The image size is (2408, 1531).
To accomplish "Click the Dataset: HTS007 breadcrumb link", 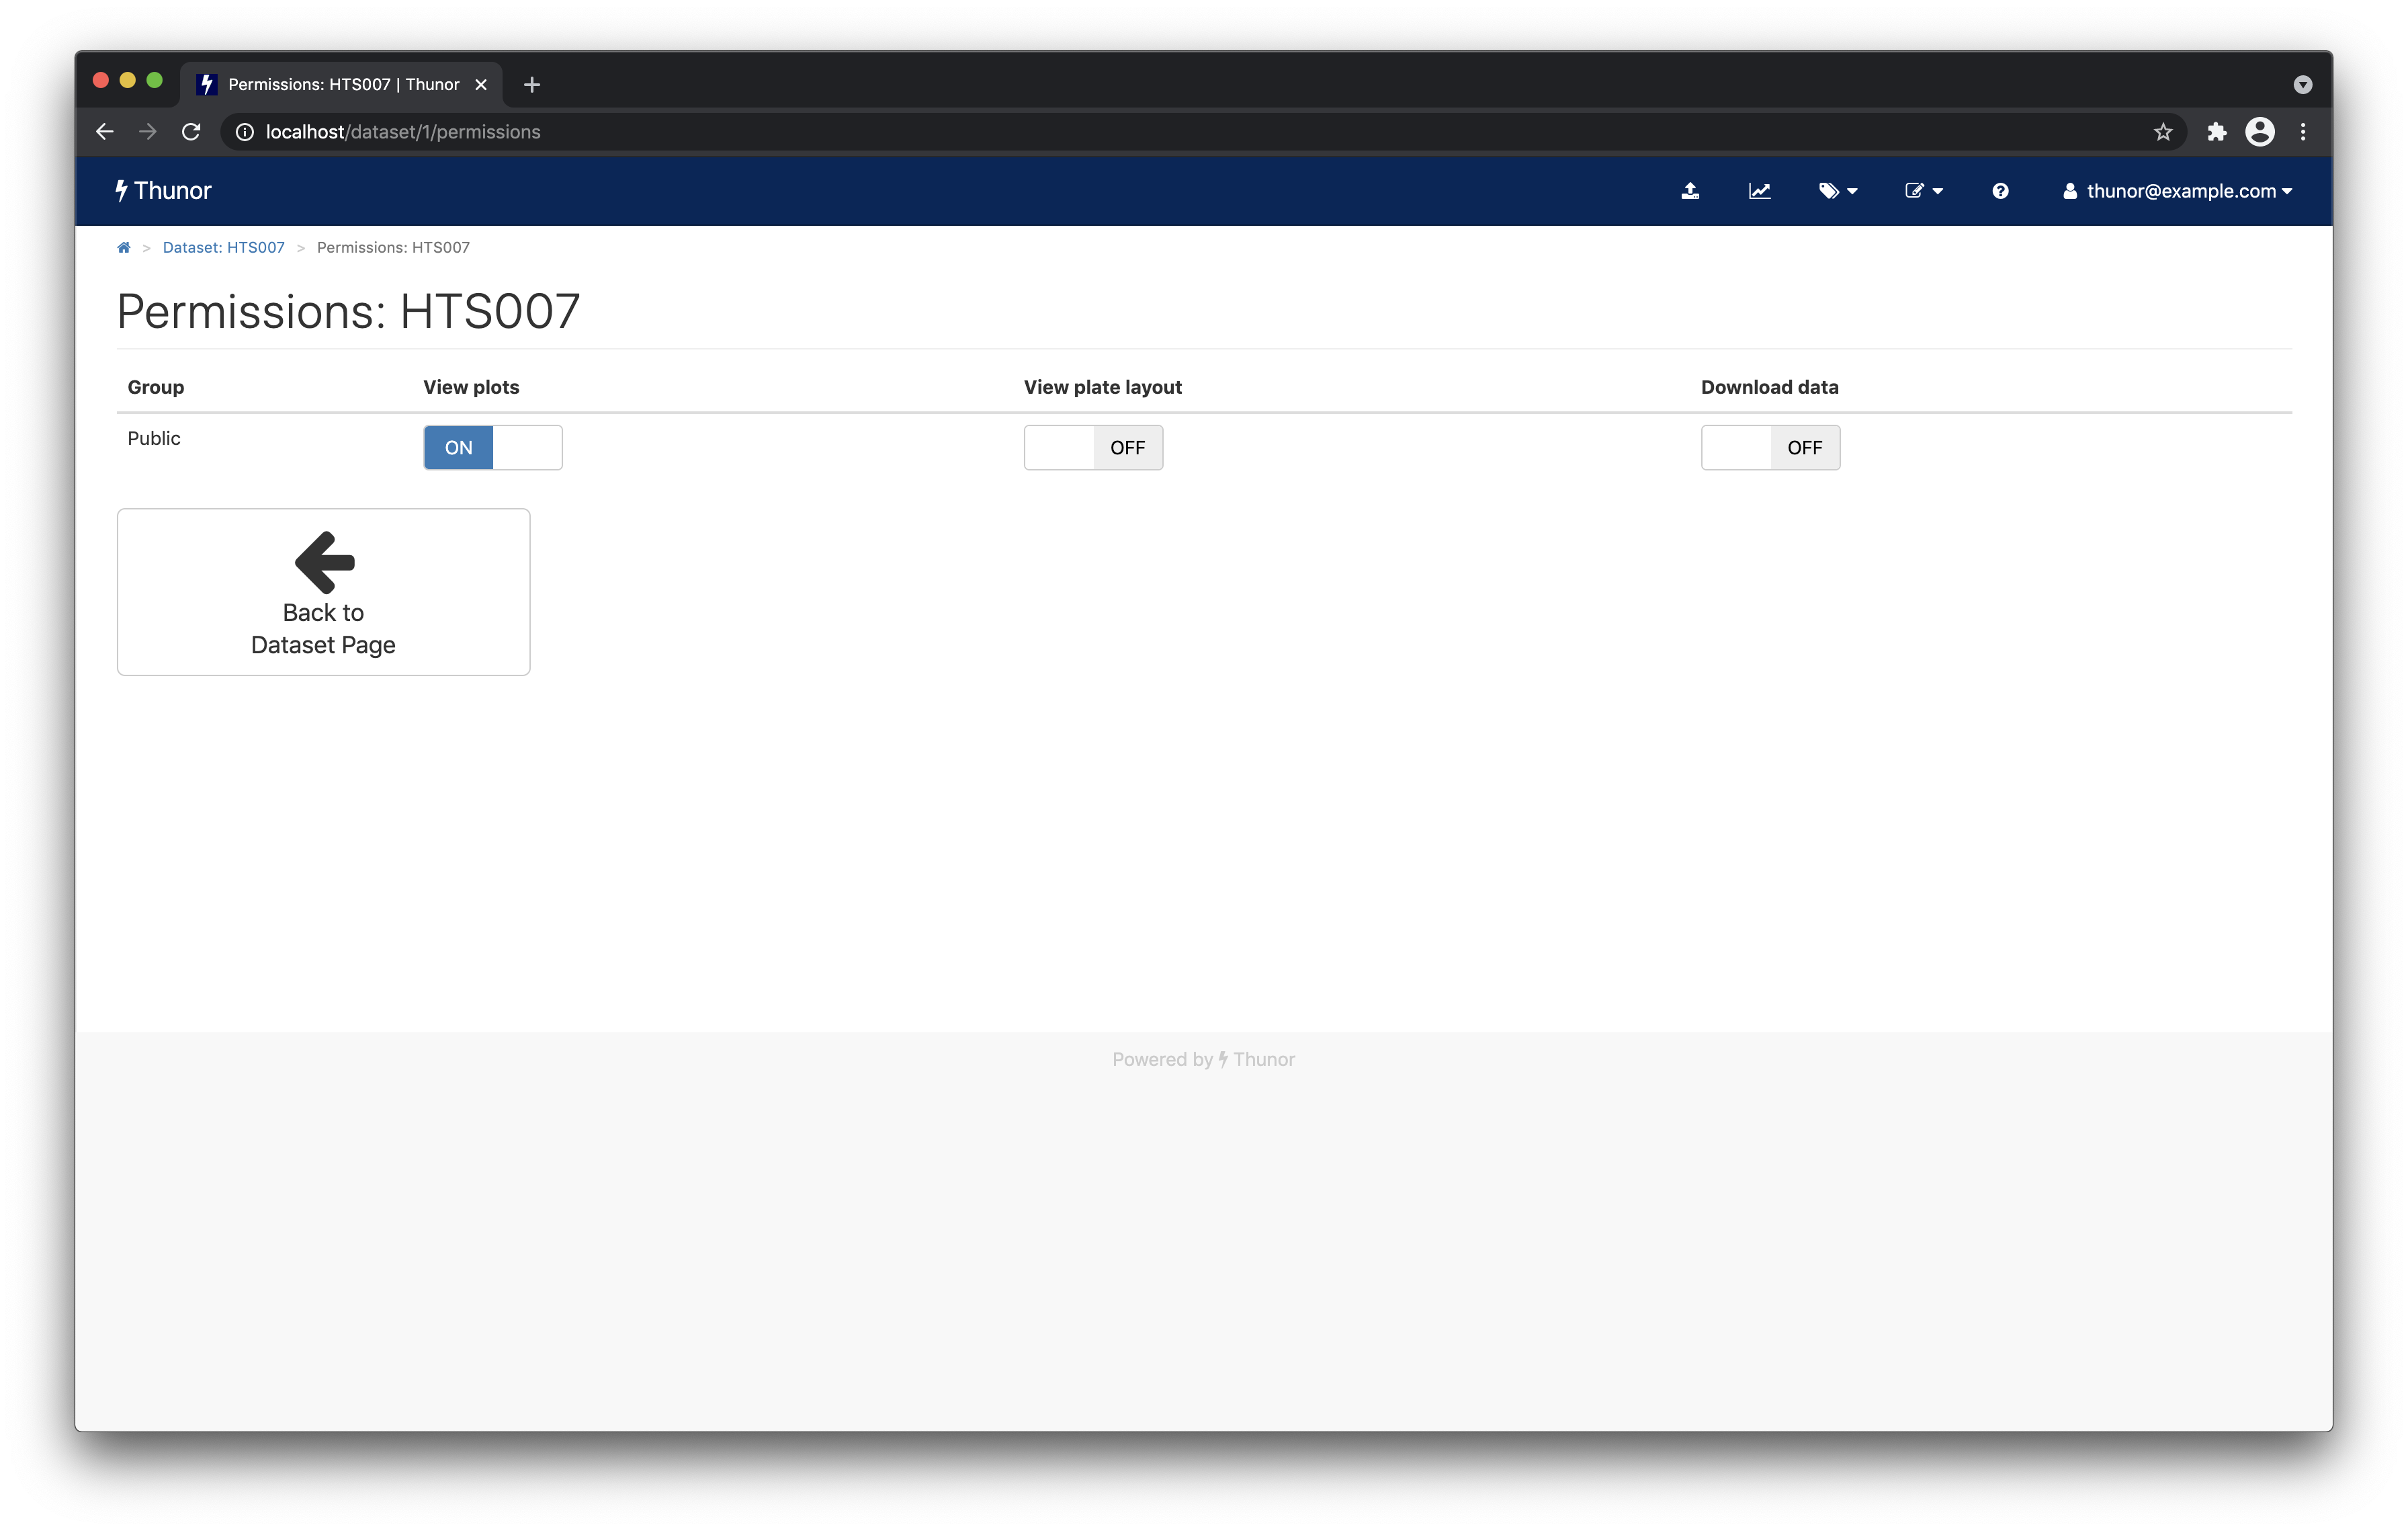I will coord(223,247).
